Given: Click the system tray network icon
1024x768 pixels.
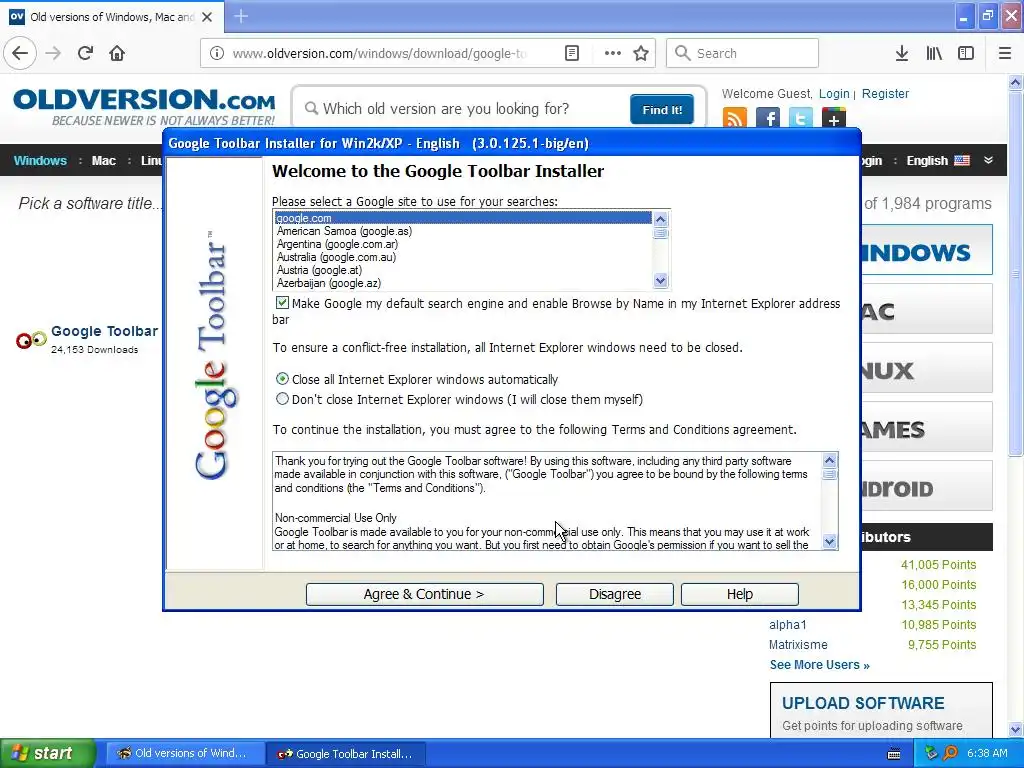Looking at the screenshot, I should [931, 753].
